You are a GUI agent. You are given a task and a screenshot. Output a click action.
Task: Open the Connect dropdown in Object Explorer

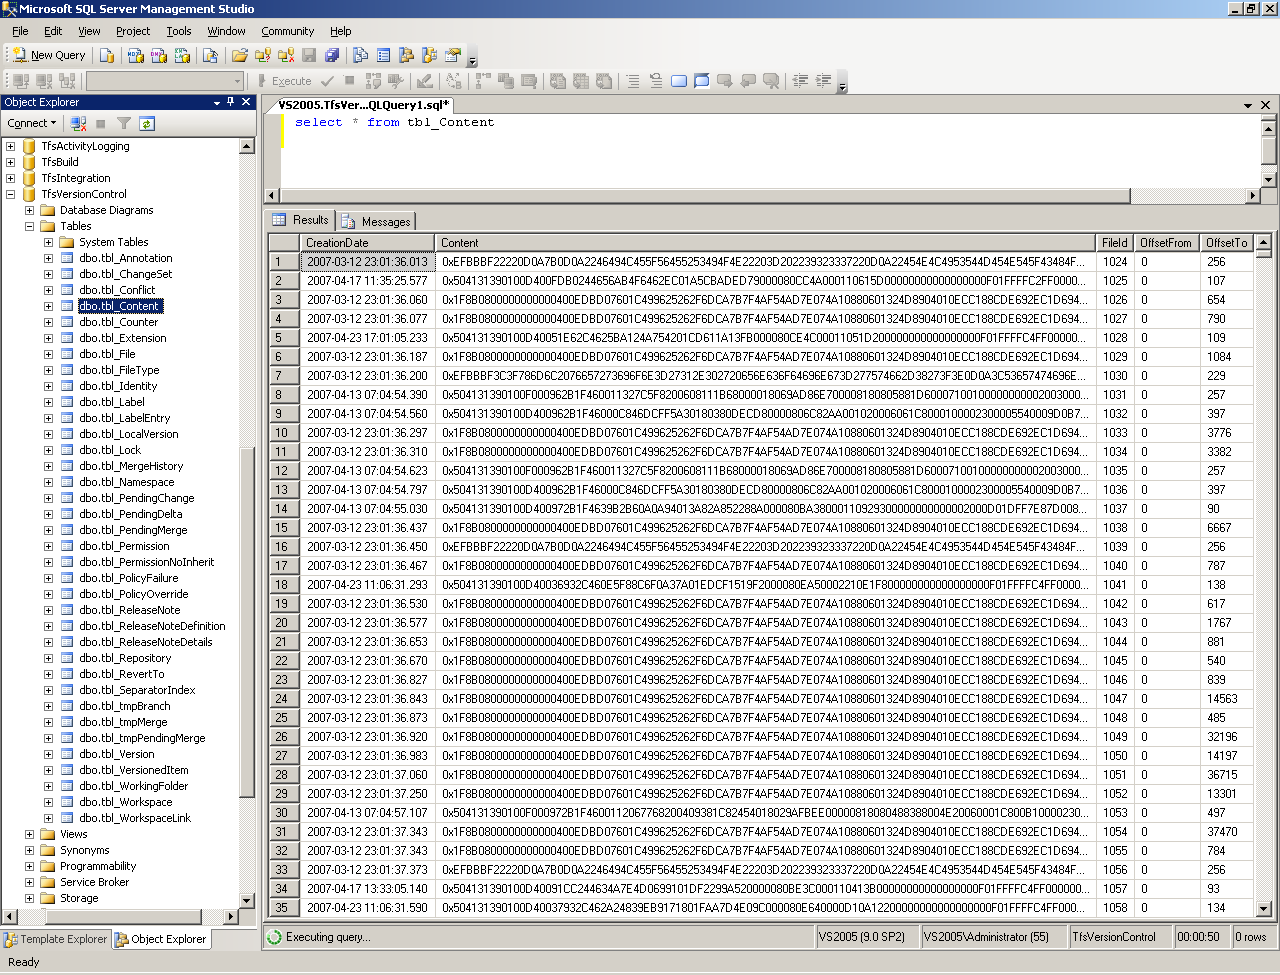pyautogui.click(x=32, y=123)
